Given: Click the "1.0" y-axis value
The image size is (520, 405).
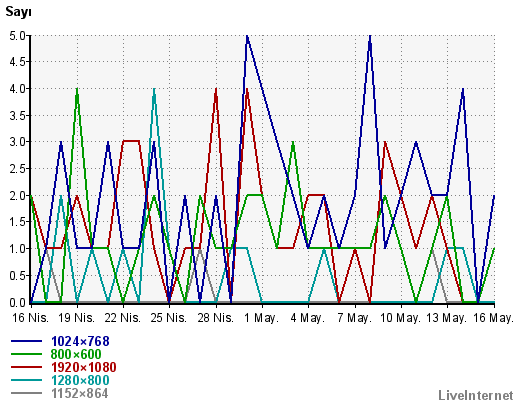Looking at the screenshot, I should pos(18,249).
